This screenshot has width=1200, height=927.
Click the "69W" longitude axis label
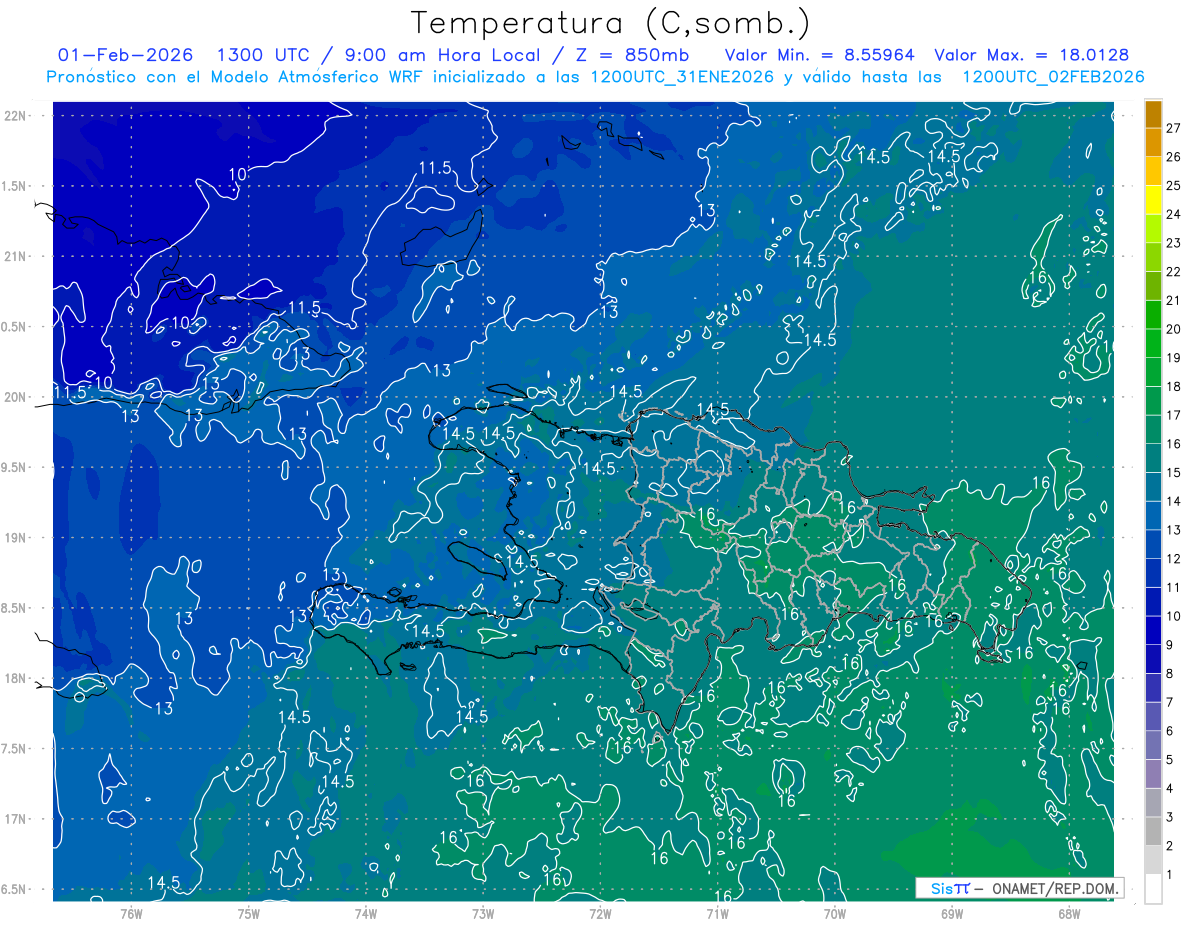pos(952,914)
